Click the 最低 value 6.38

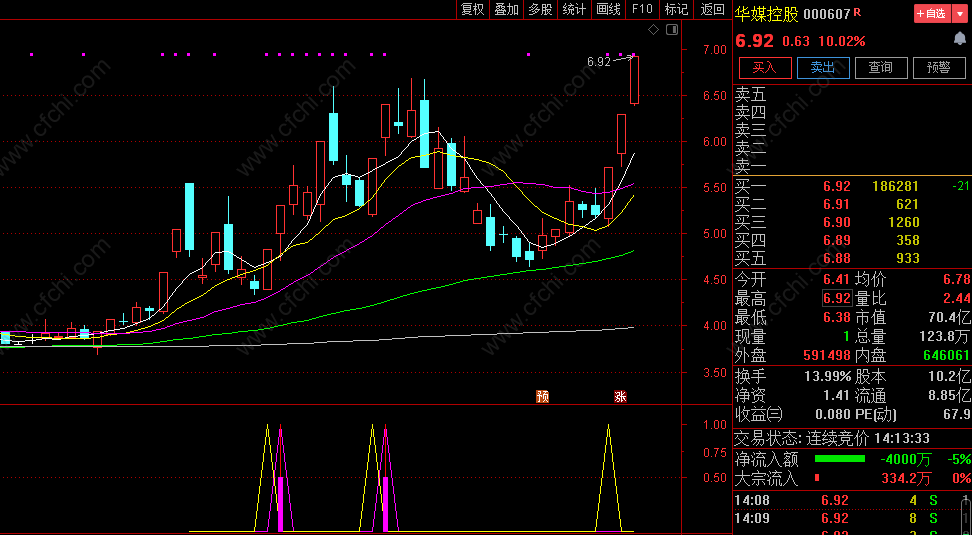pyautogui.click(x=837, y=317)
